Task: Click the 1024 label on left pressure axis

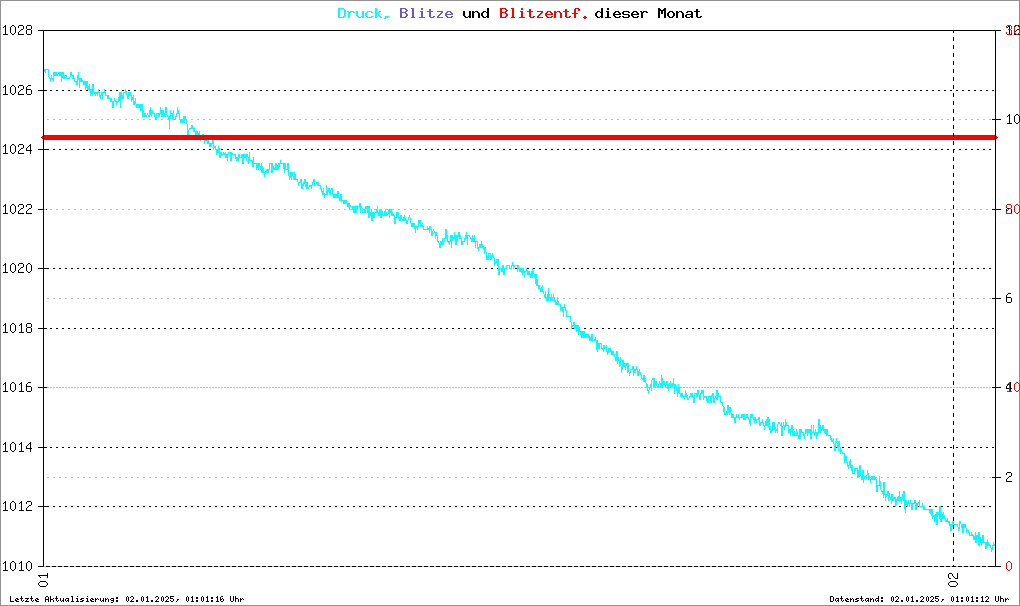Action: tap(18, 150)
